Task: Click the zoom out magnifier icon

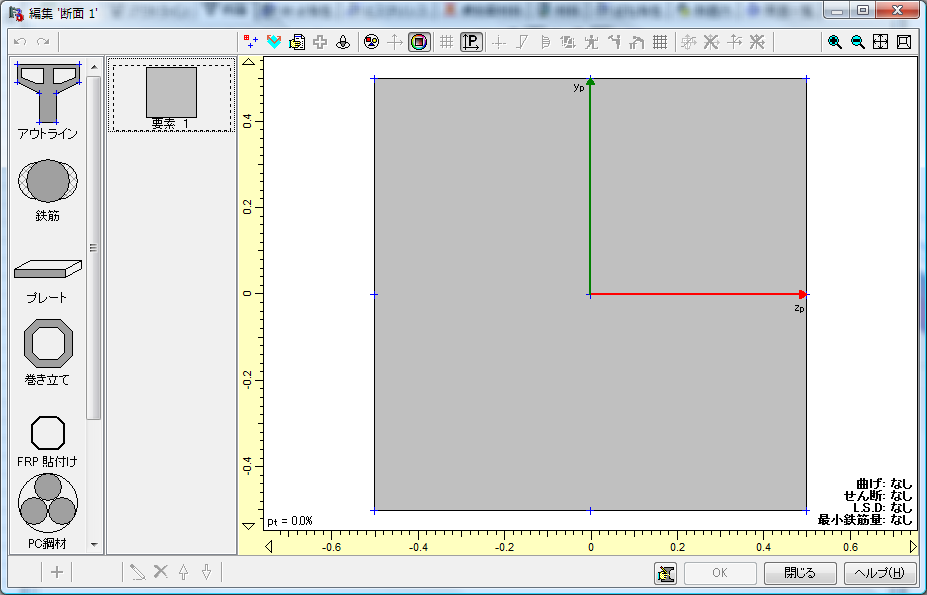Action: click(858, 42)
